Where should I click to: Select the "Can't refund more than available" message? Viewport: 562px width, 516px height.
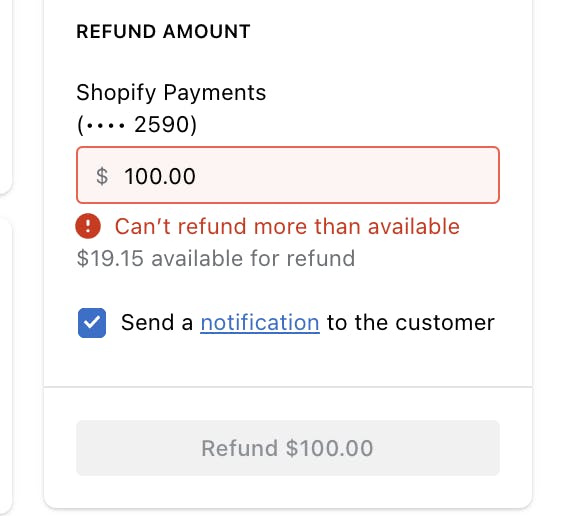(x=287, y=226)
